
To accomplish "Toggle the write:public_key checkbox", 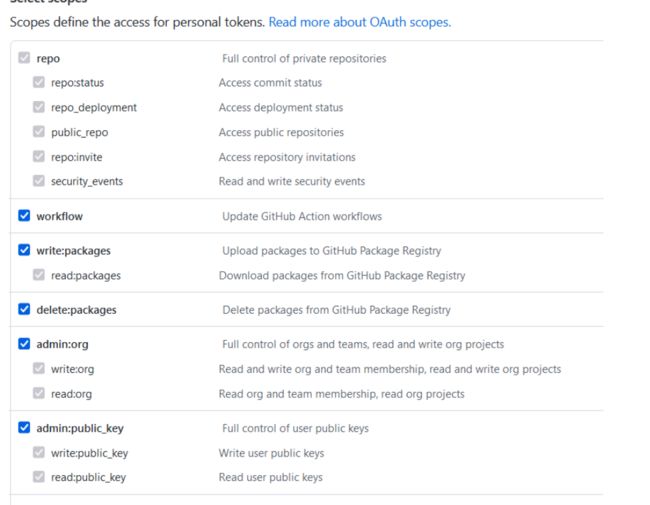I will click(39, 452).
